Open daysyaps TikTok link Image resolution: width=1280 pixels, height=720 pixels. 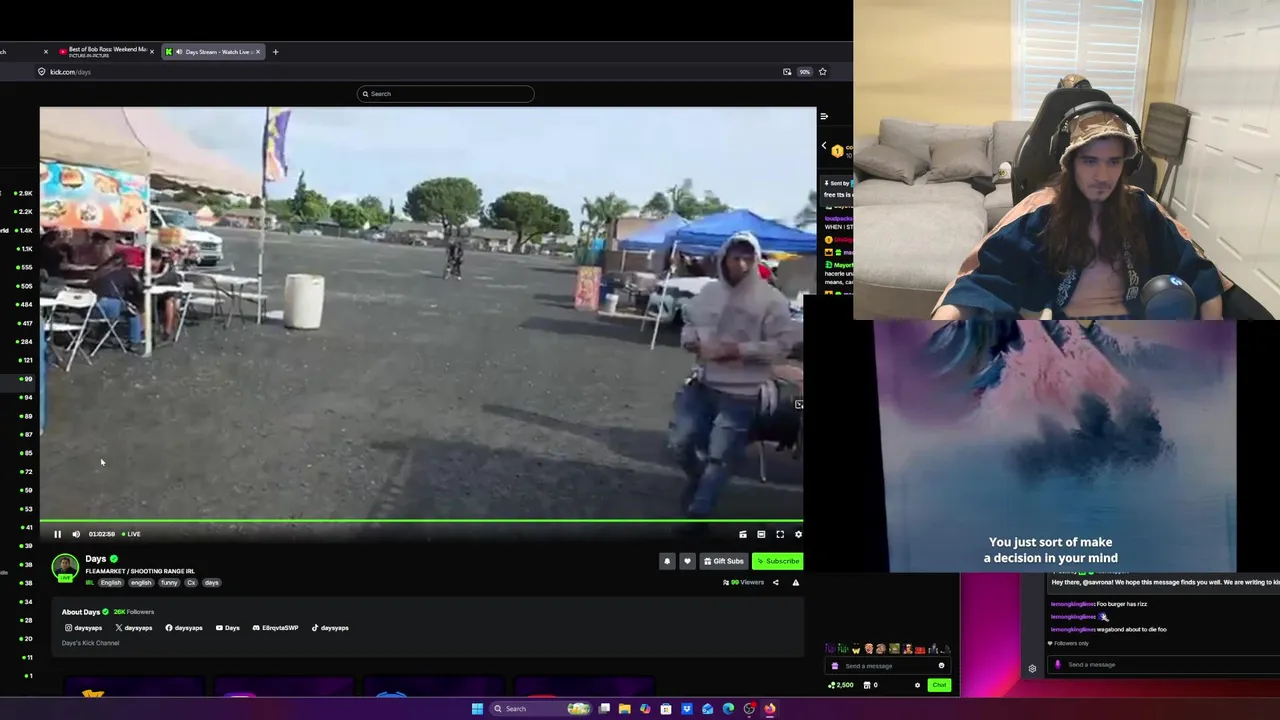coord(330,628)
